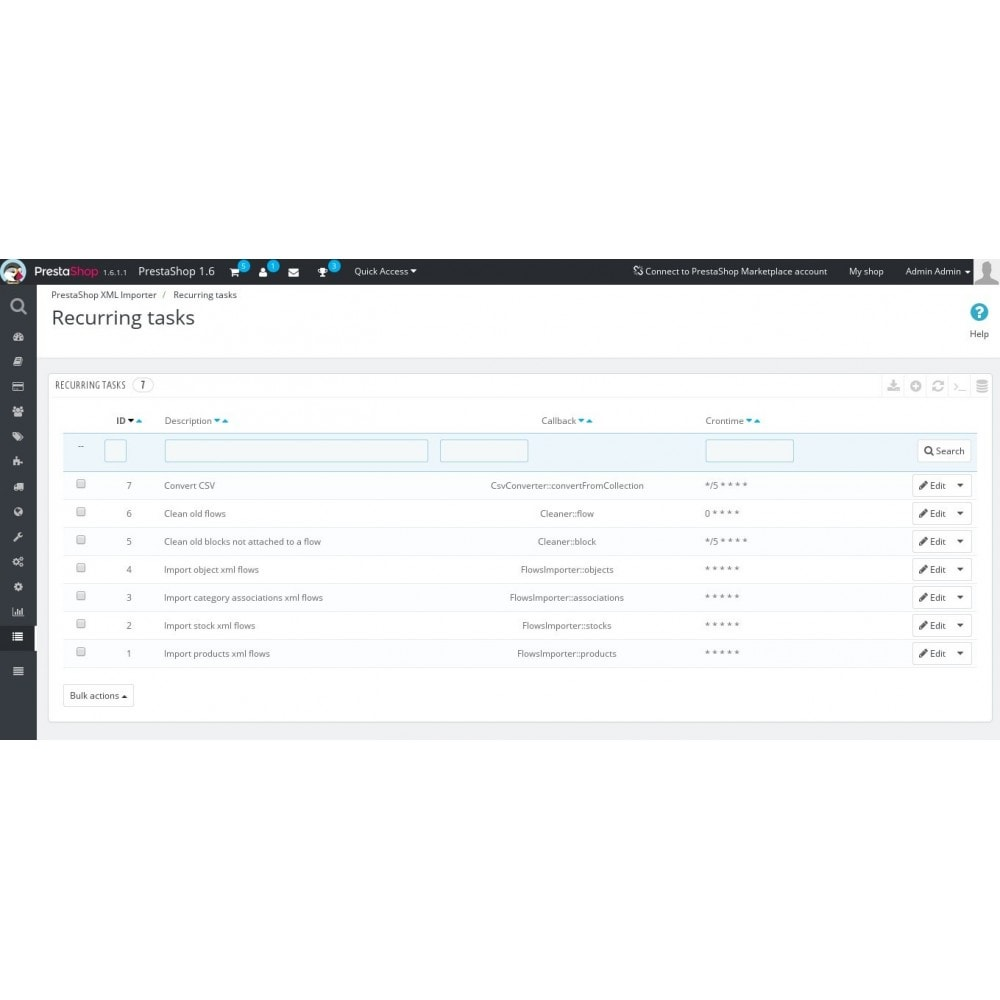This screenshot has width=1000, height=1000.
Task: Click the Refresh list icon
Action: click(938, 386)
